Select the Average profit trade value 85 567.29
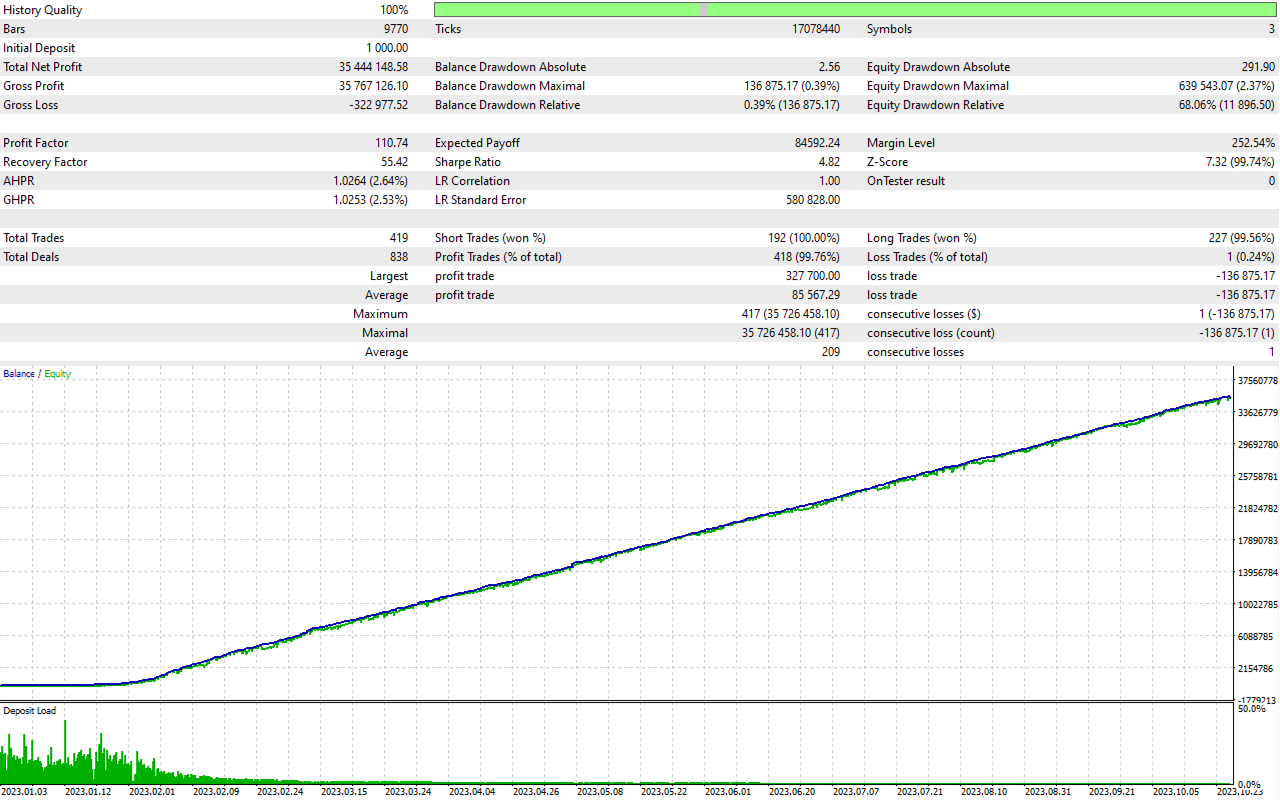The width and height of the screenshot is (1280, 800). tap(816, 295)
